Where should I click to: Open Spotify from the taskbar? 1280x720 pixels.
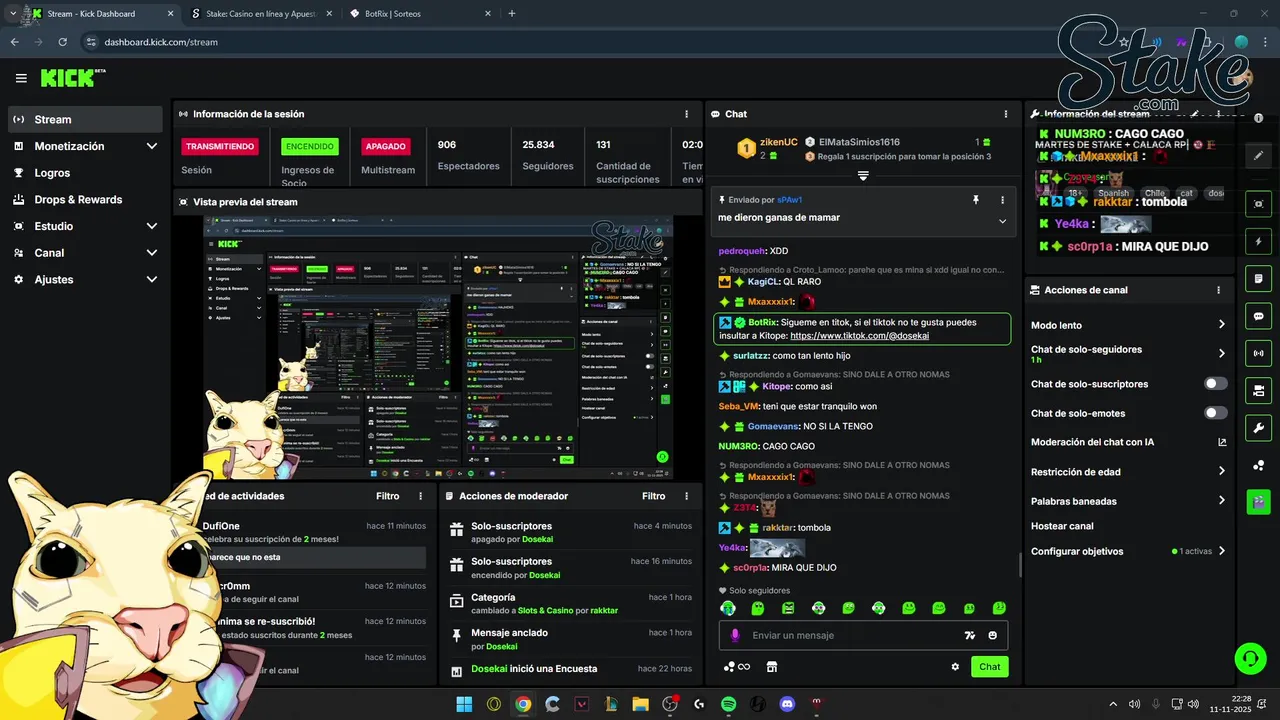point(728,704)
